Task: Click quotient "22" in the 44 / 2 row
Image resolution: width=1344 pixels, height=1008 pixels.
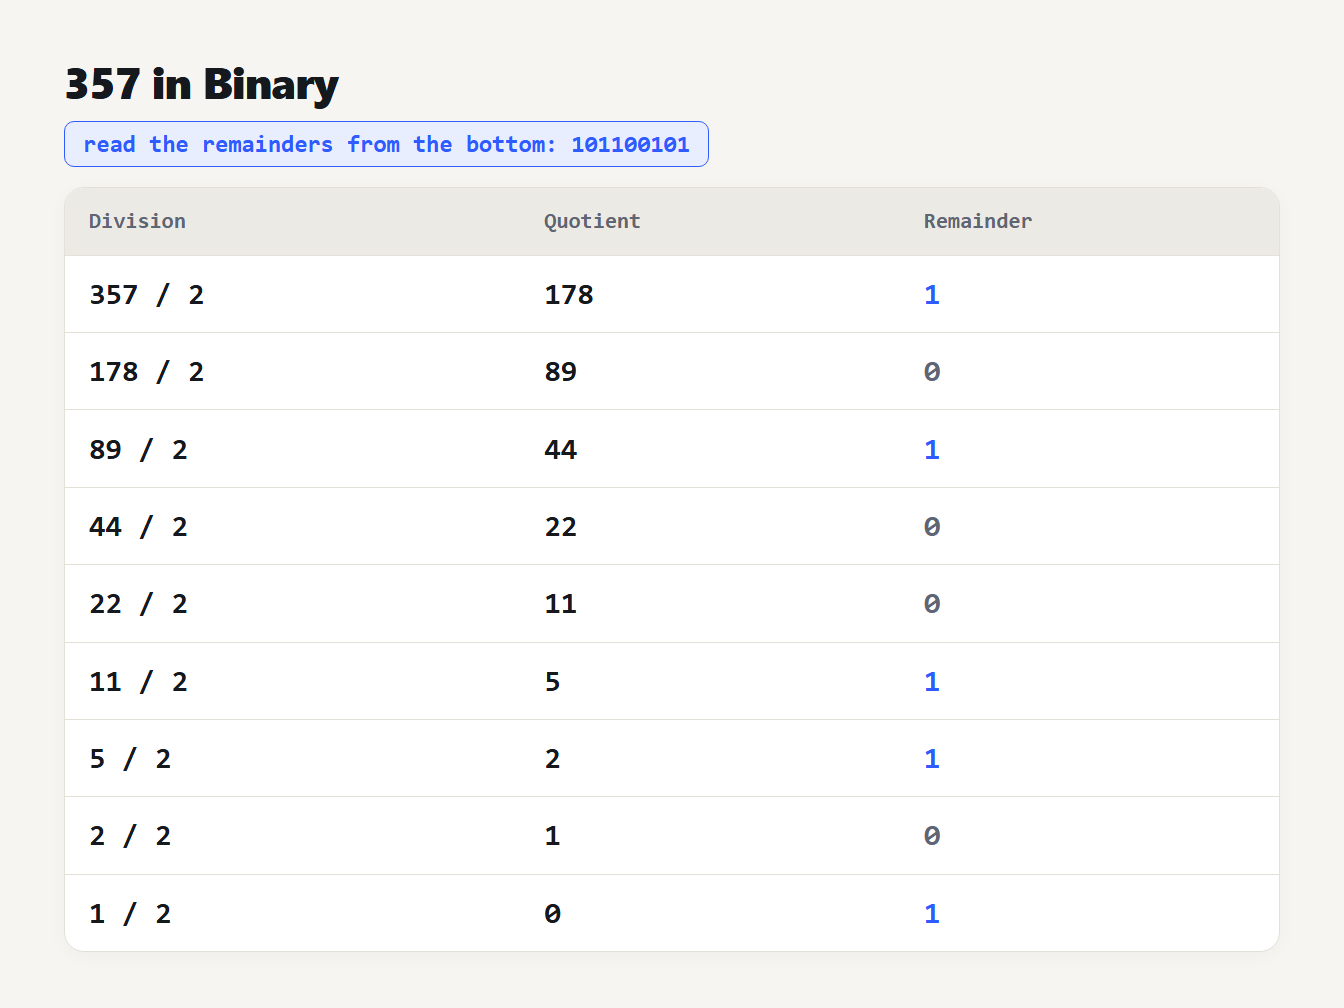Action: coord(561,527)
